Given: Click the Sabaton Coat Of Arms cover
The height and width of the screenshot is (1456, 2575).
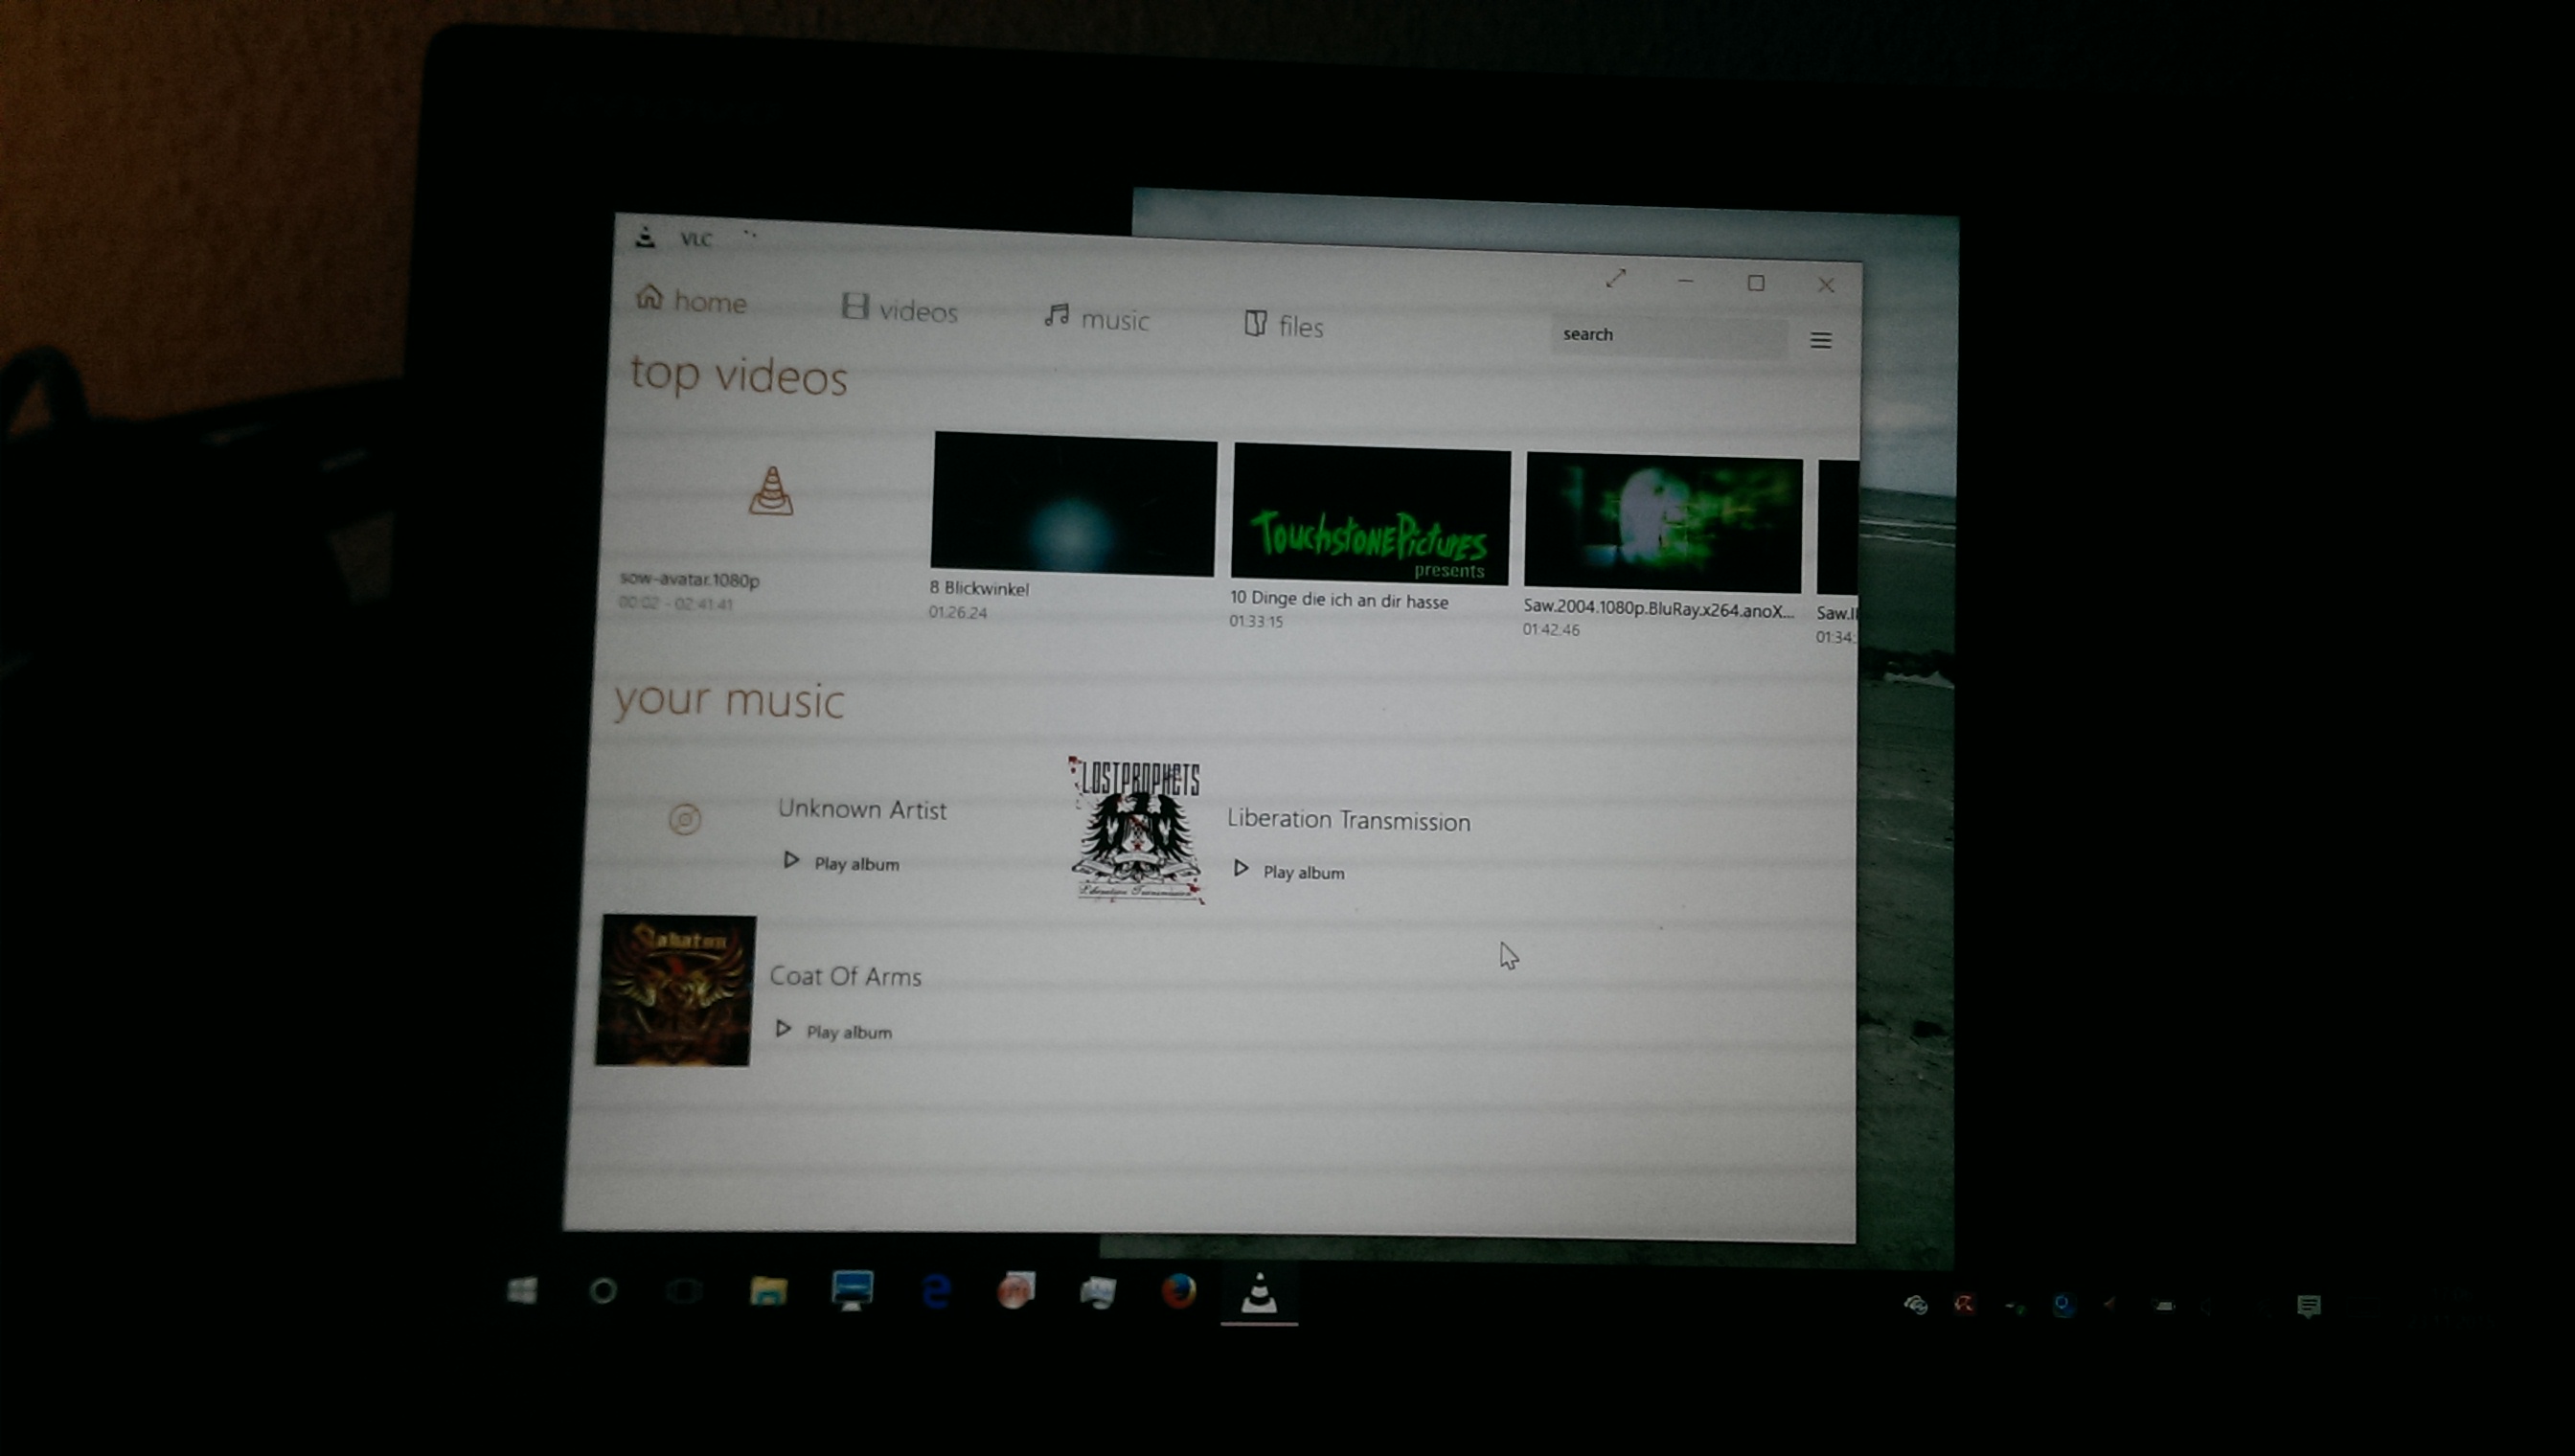Looking at the screenshot, I should tap(675, 990).
